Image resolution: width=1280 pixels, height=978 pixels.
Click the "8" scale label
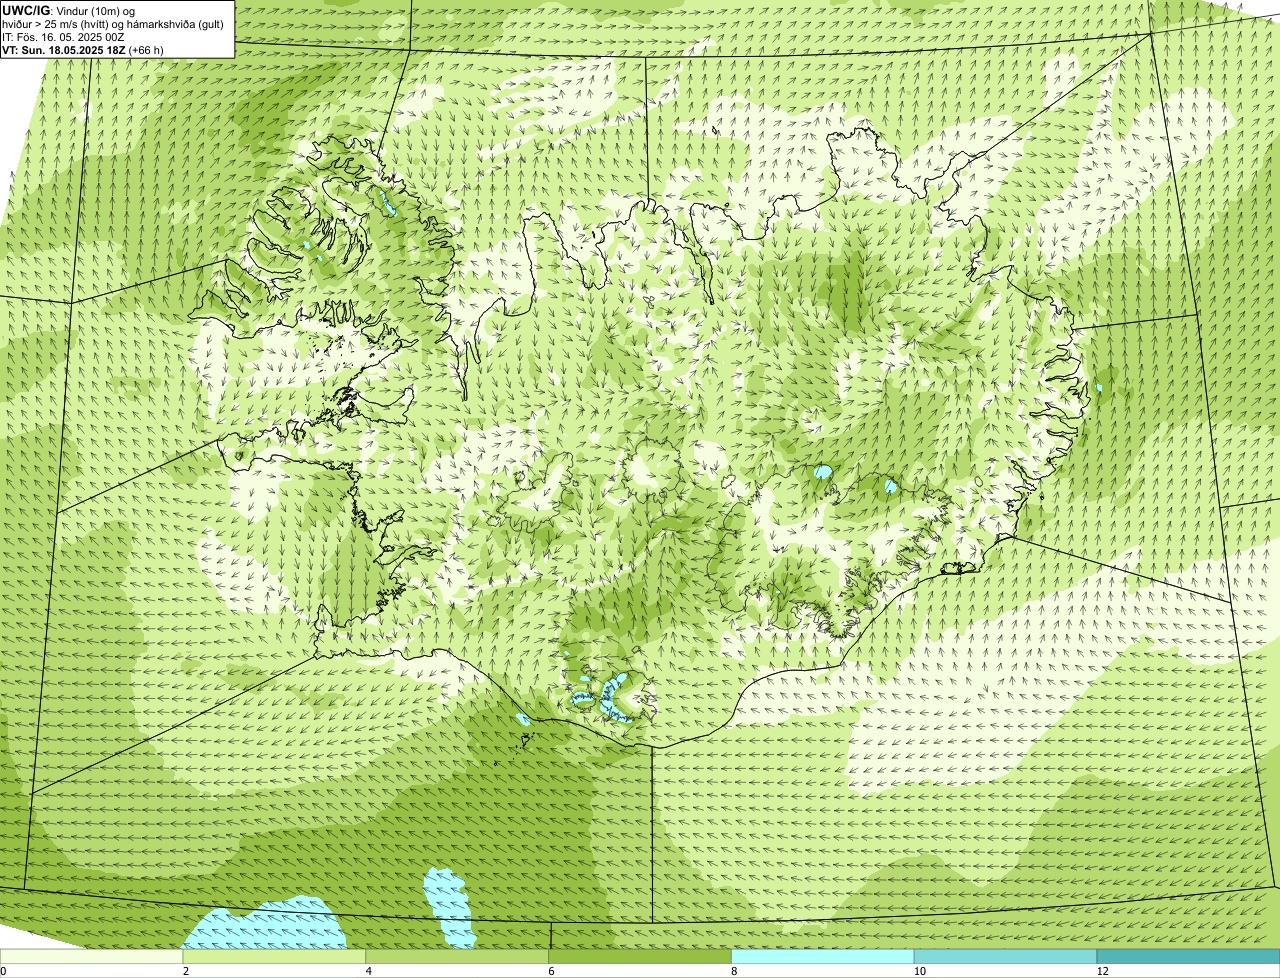pyautogui.click(x=733, y=971)
